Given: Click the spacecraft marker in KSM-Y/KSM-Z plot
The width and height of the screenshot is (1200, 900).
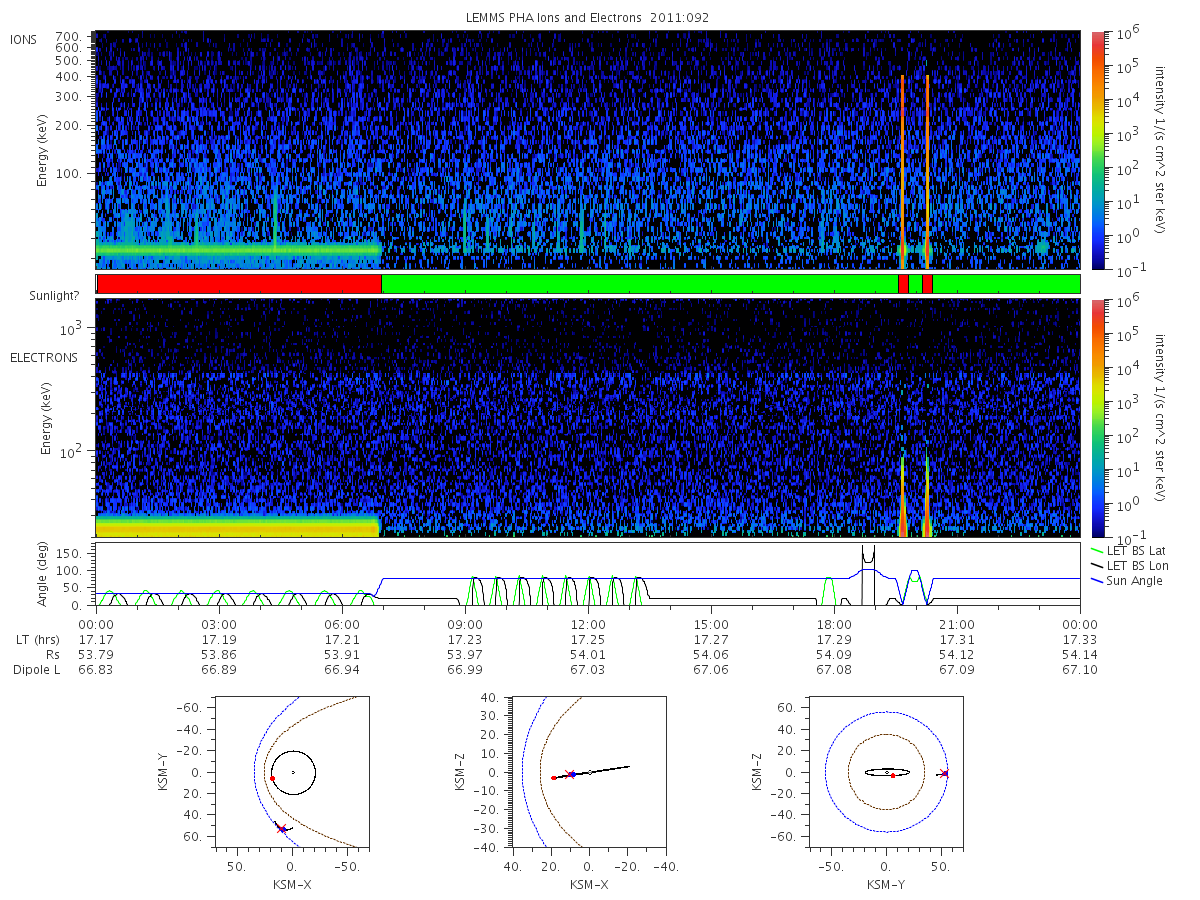Looking at the screenshot, I should click(x=944, y=773).
